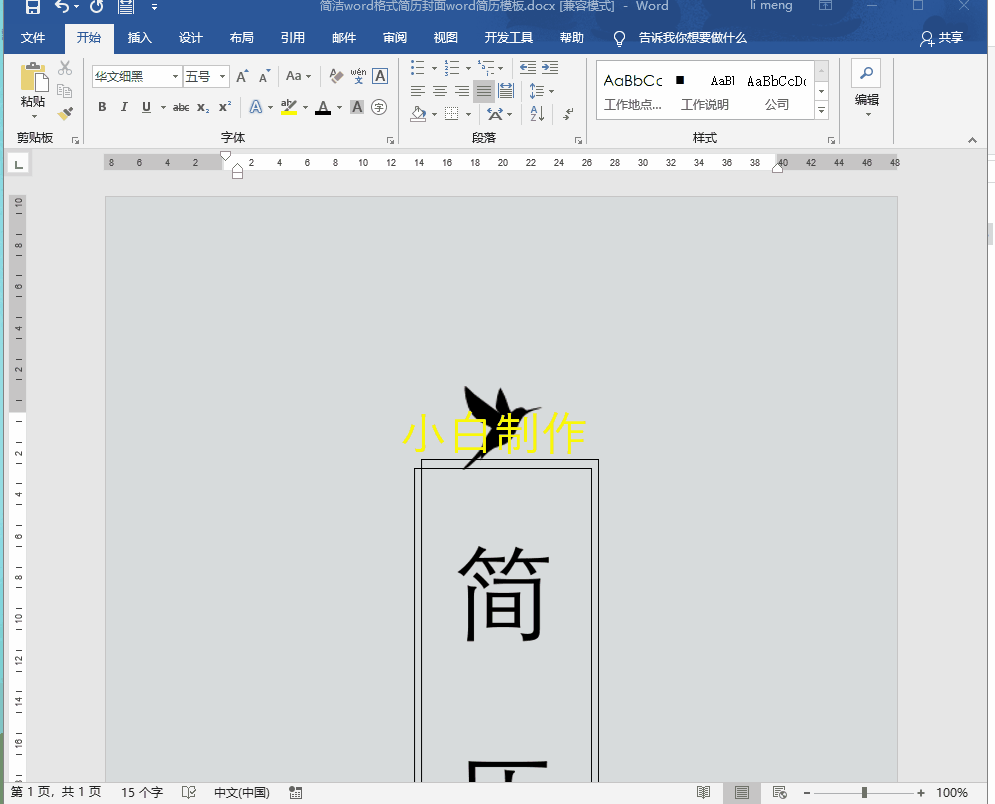The image size is (995, 804).
Task: Open line spacing dropdown
Action: click(x=541, y=91)
